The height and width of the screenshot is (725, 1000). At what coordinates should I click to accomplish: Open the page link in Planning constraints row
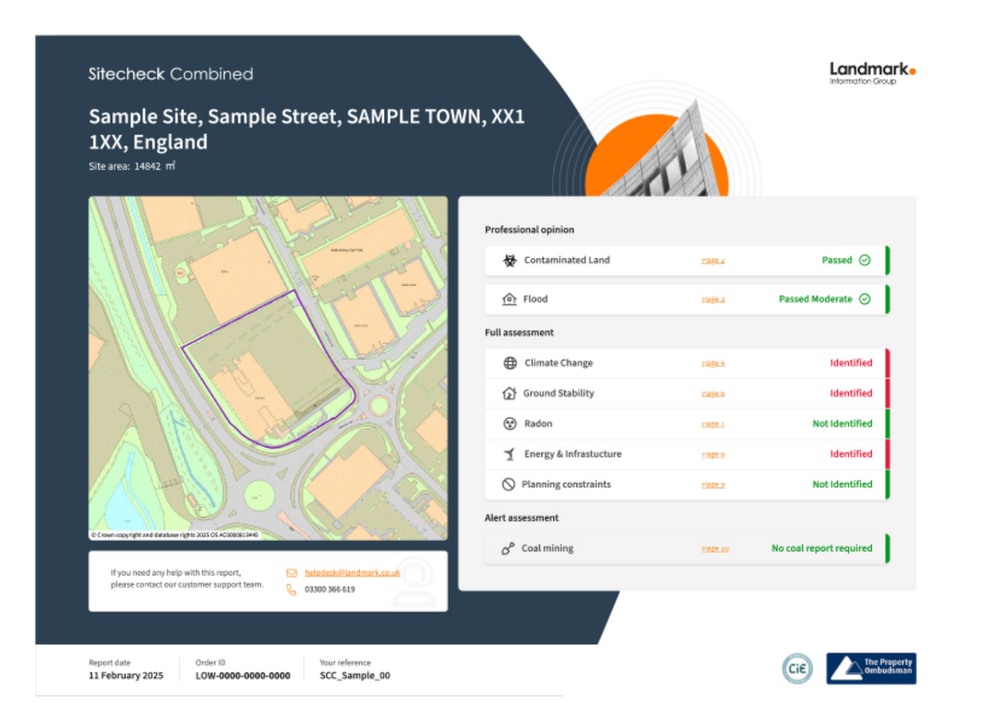coord(713,485)
